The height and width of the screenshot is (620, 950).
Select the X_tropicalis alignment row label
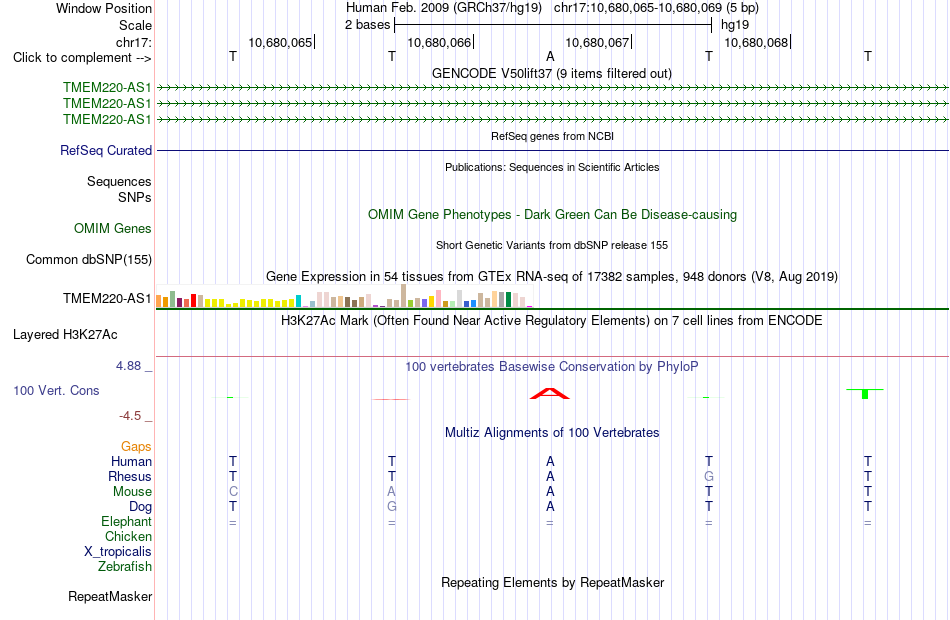point(118,552)
